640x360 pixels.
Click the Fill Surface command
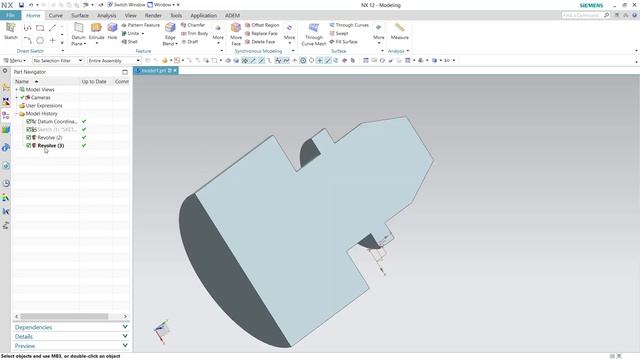click(343, 42)
